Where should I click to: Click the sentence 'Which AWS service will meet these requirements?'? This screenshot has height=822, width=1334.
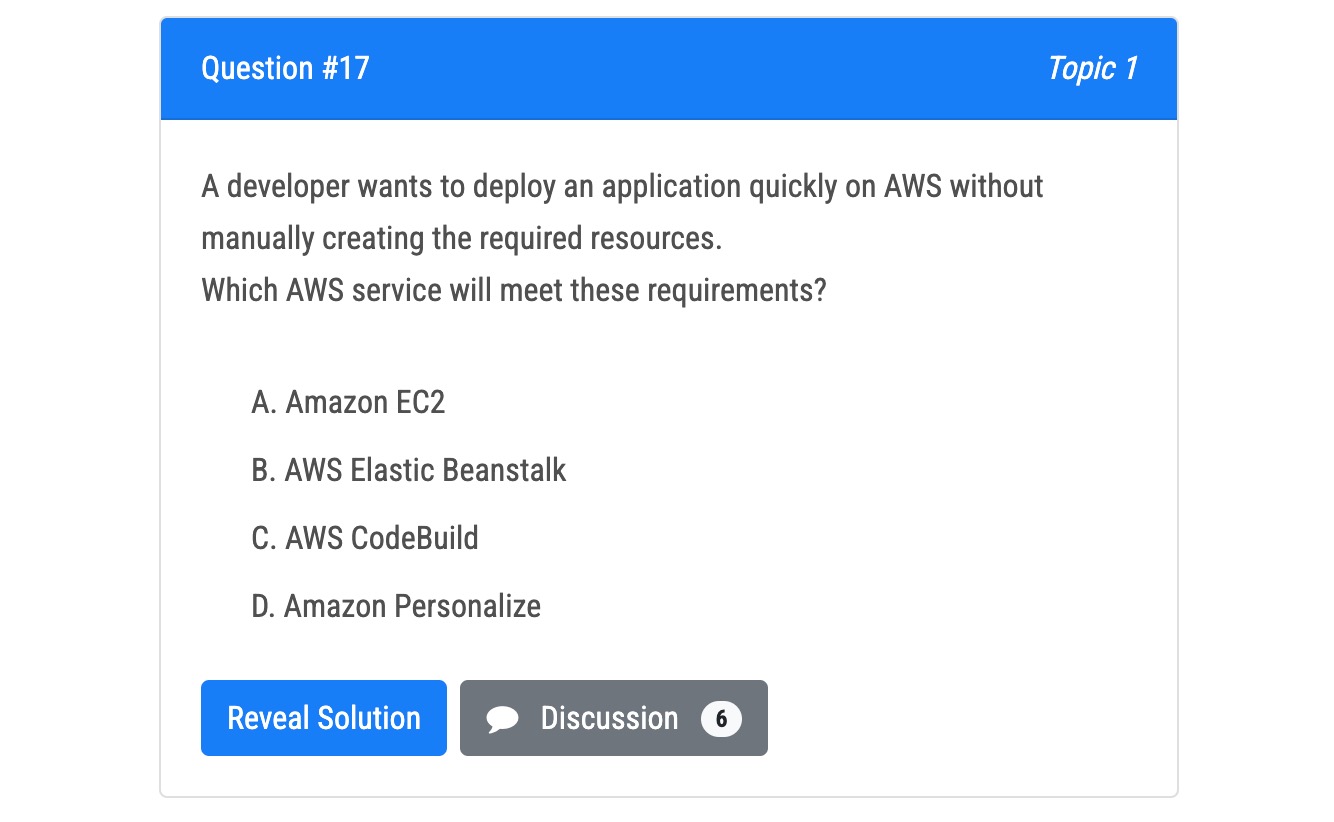(x=514, y=290)
